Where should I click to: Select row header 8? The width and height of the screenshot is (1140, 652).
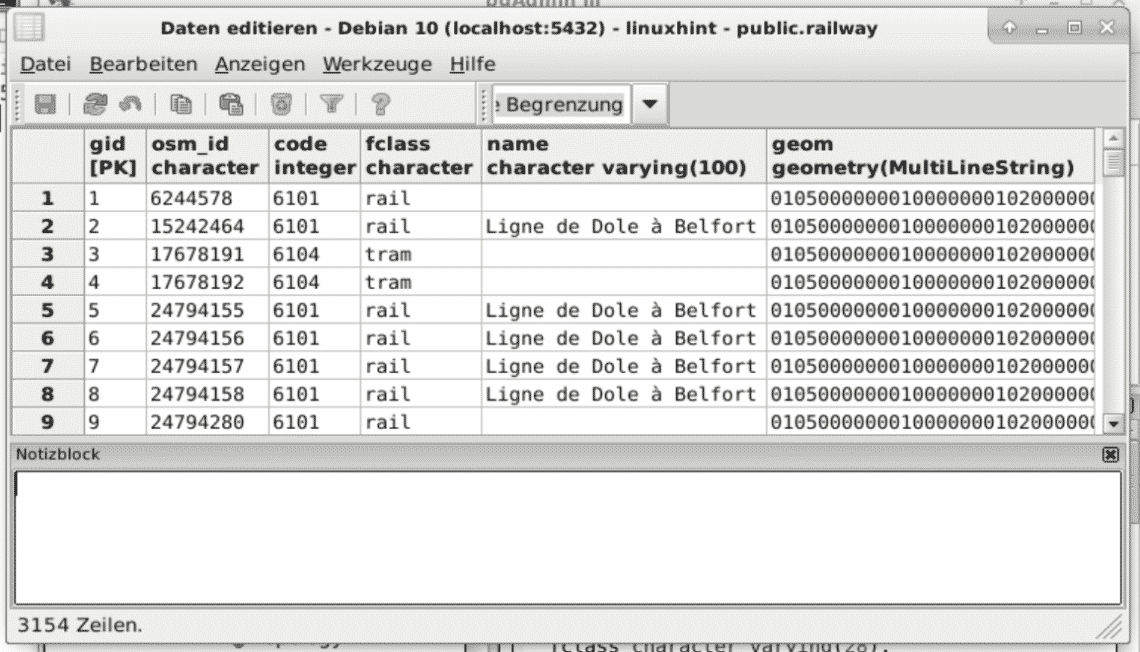coord(47,394)
